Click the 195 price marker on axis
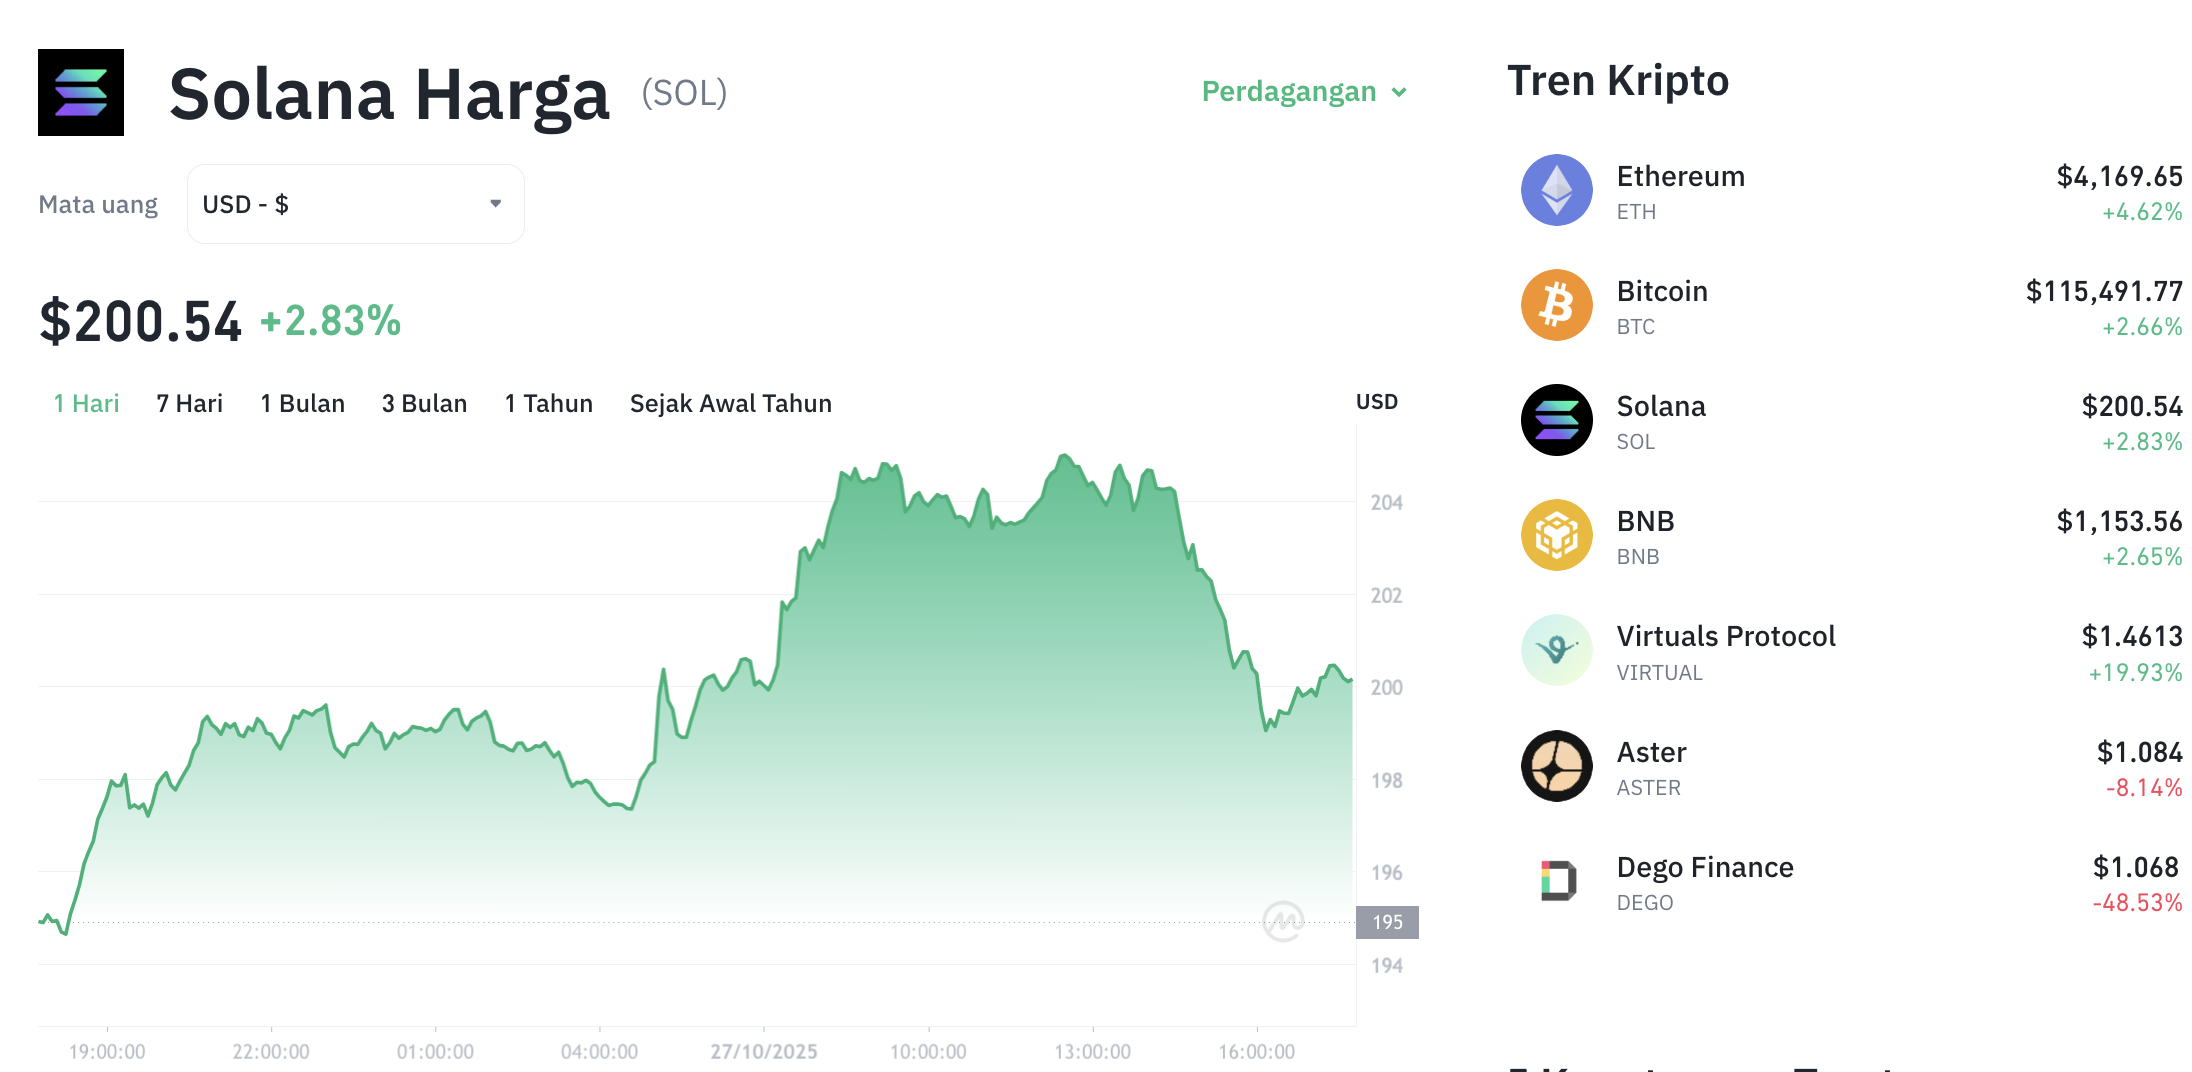The image size is (2192, 1072). tap(1387, 922)
